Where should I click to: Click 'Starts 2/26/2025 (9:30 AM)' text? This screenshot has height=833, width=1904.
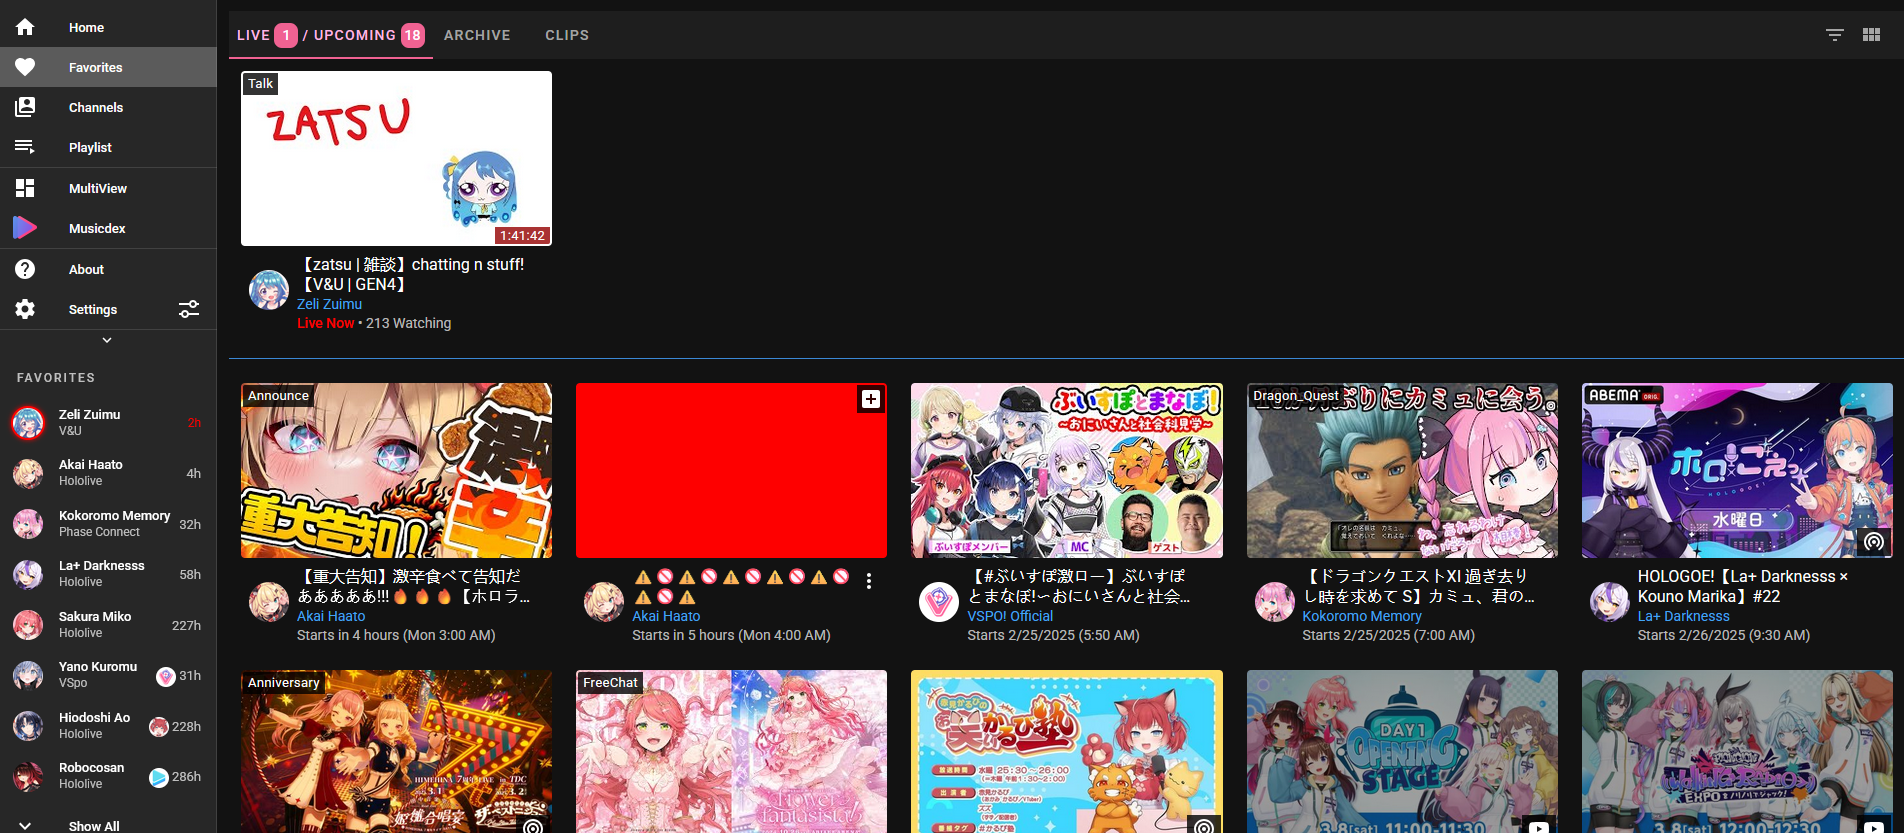tap(1723, 635)
